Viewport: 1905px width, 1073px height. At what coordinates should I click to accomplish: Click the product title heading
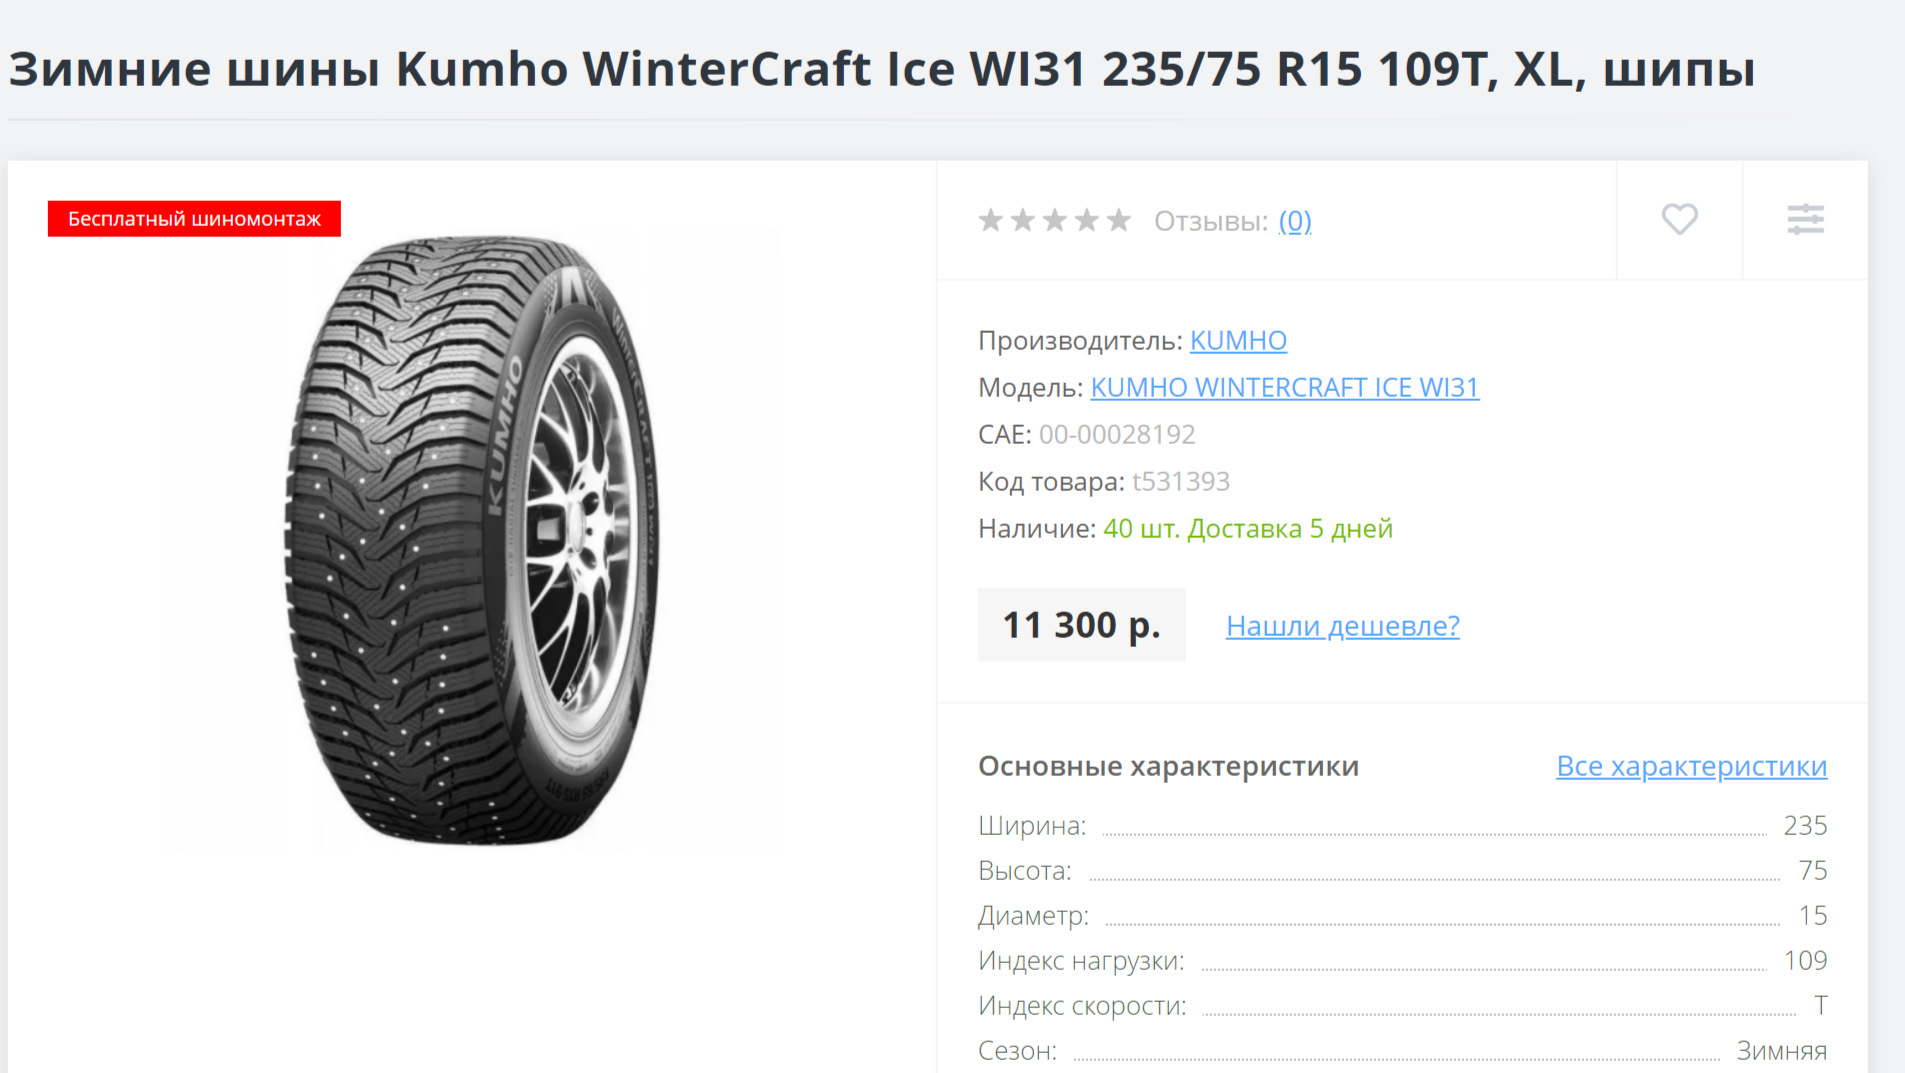882,69
